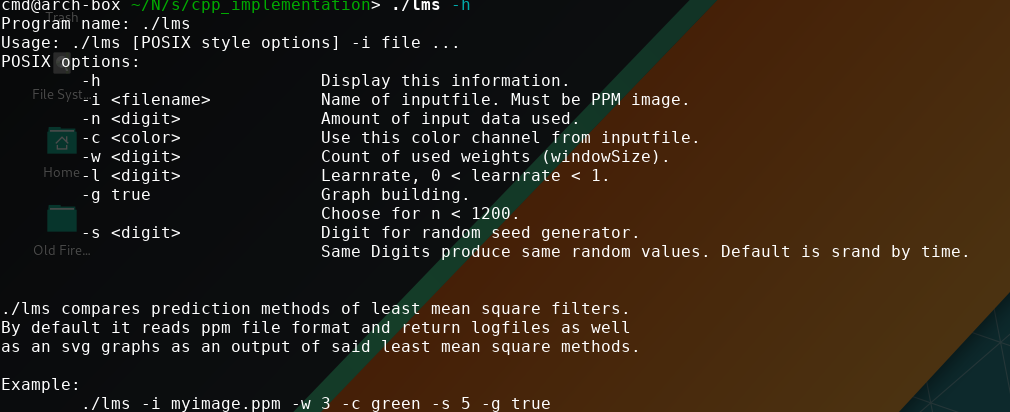This screenshot has height=412, width=1010.
Task: Select the Old Fire... folder icon
Action: click(62, 219)
